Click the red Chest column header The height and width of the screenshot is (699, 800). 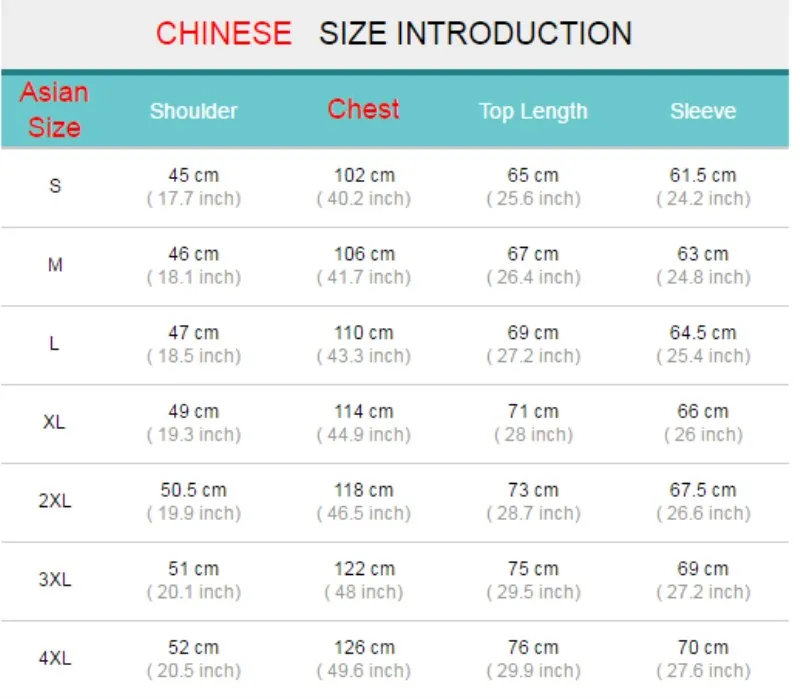pyautogui.click(x=363, y=109)
